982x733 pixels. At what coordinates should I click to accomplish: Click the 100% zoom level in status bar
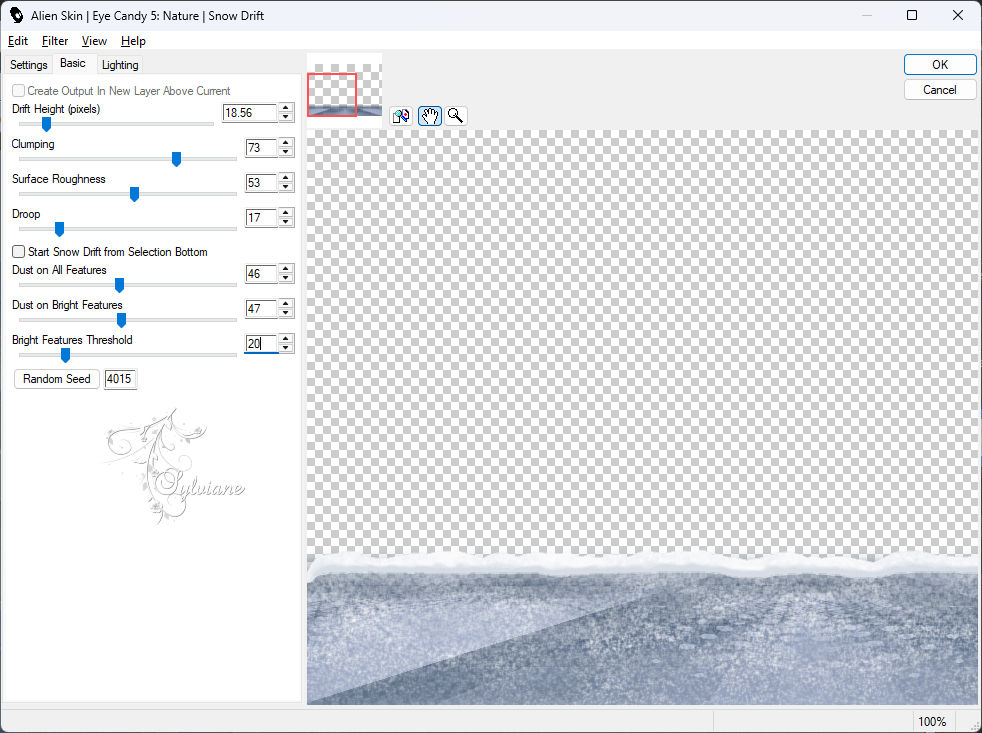pos(932,722)
